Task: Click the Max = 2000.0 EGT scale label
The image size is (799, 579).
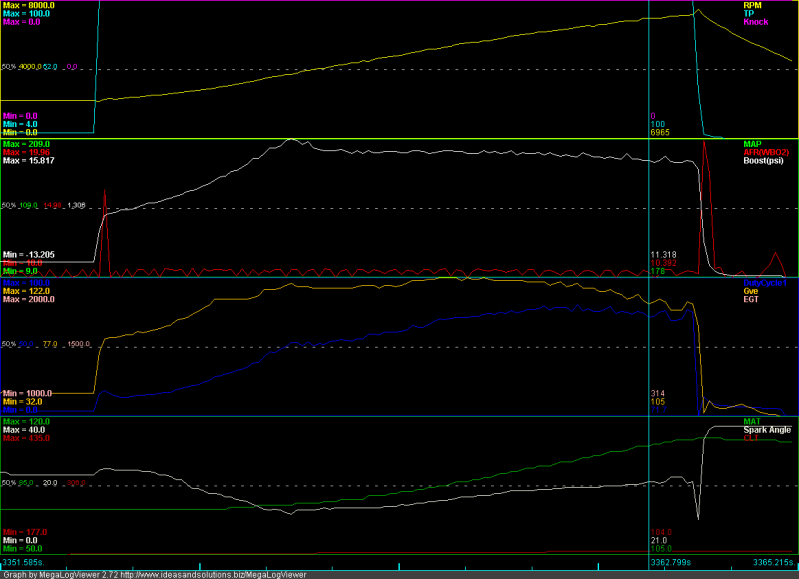Action: 29,299
